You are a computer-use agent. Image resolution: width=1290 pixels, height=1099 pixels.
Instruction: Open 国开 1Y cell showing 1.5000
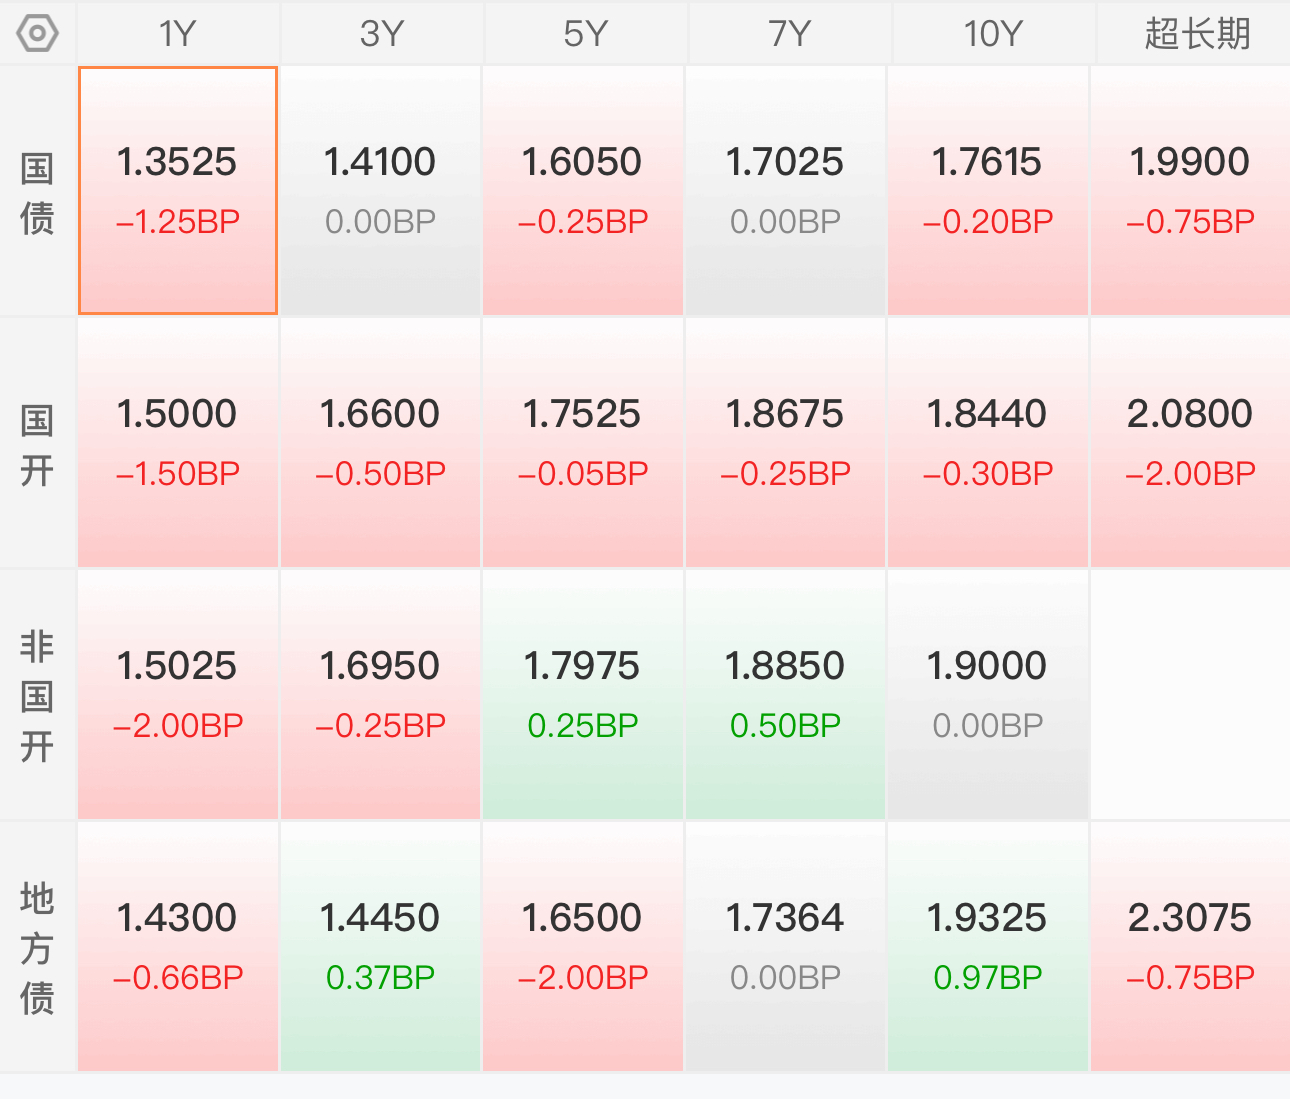coord(178,443)
